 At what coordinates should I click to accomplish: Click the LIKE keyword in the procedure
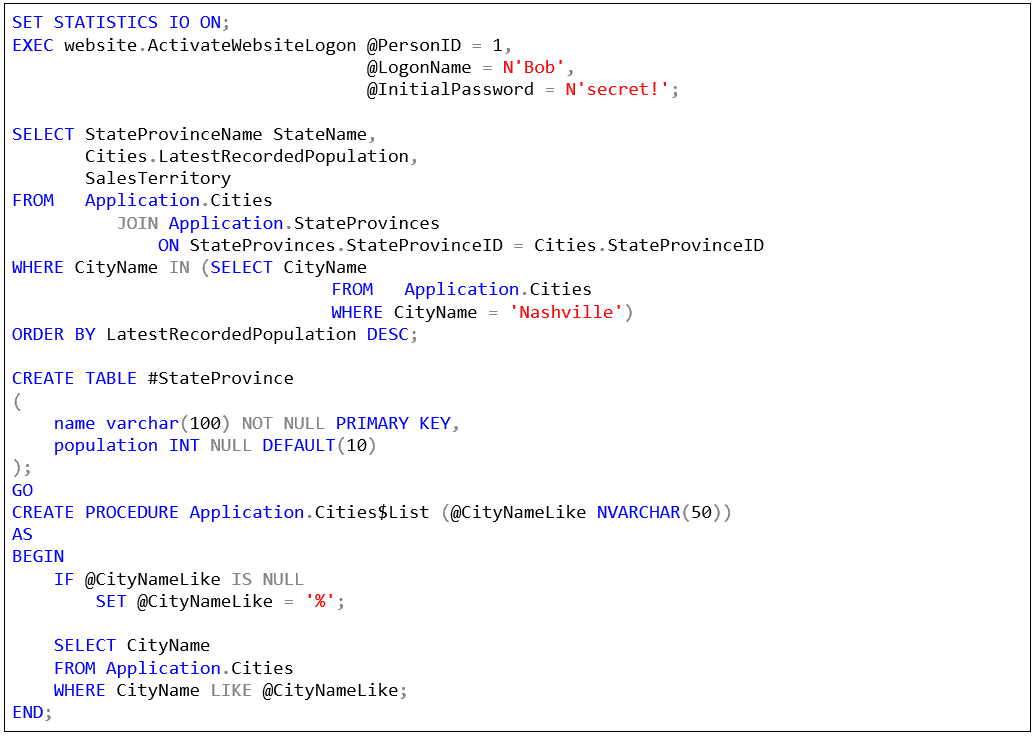tap(231, 691)
